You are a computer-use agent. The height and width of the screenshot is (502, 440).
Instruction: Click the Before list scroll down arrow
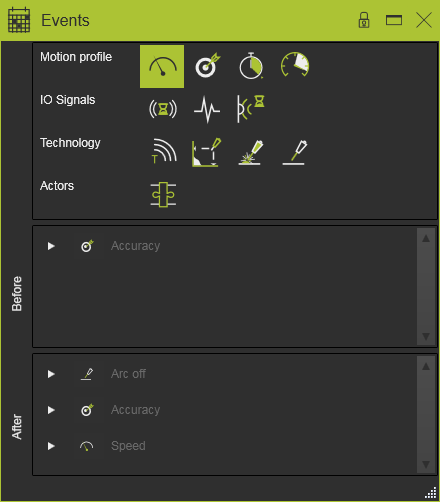tap(426, 336)
